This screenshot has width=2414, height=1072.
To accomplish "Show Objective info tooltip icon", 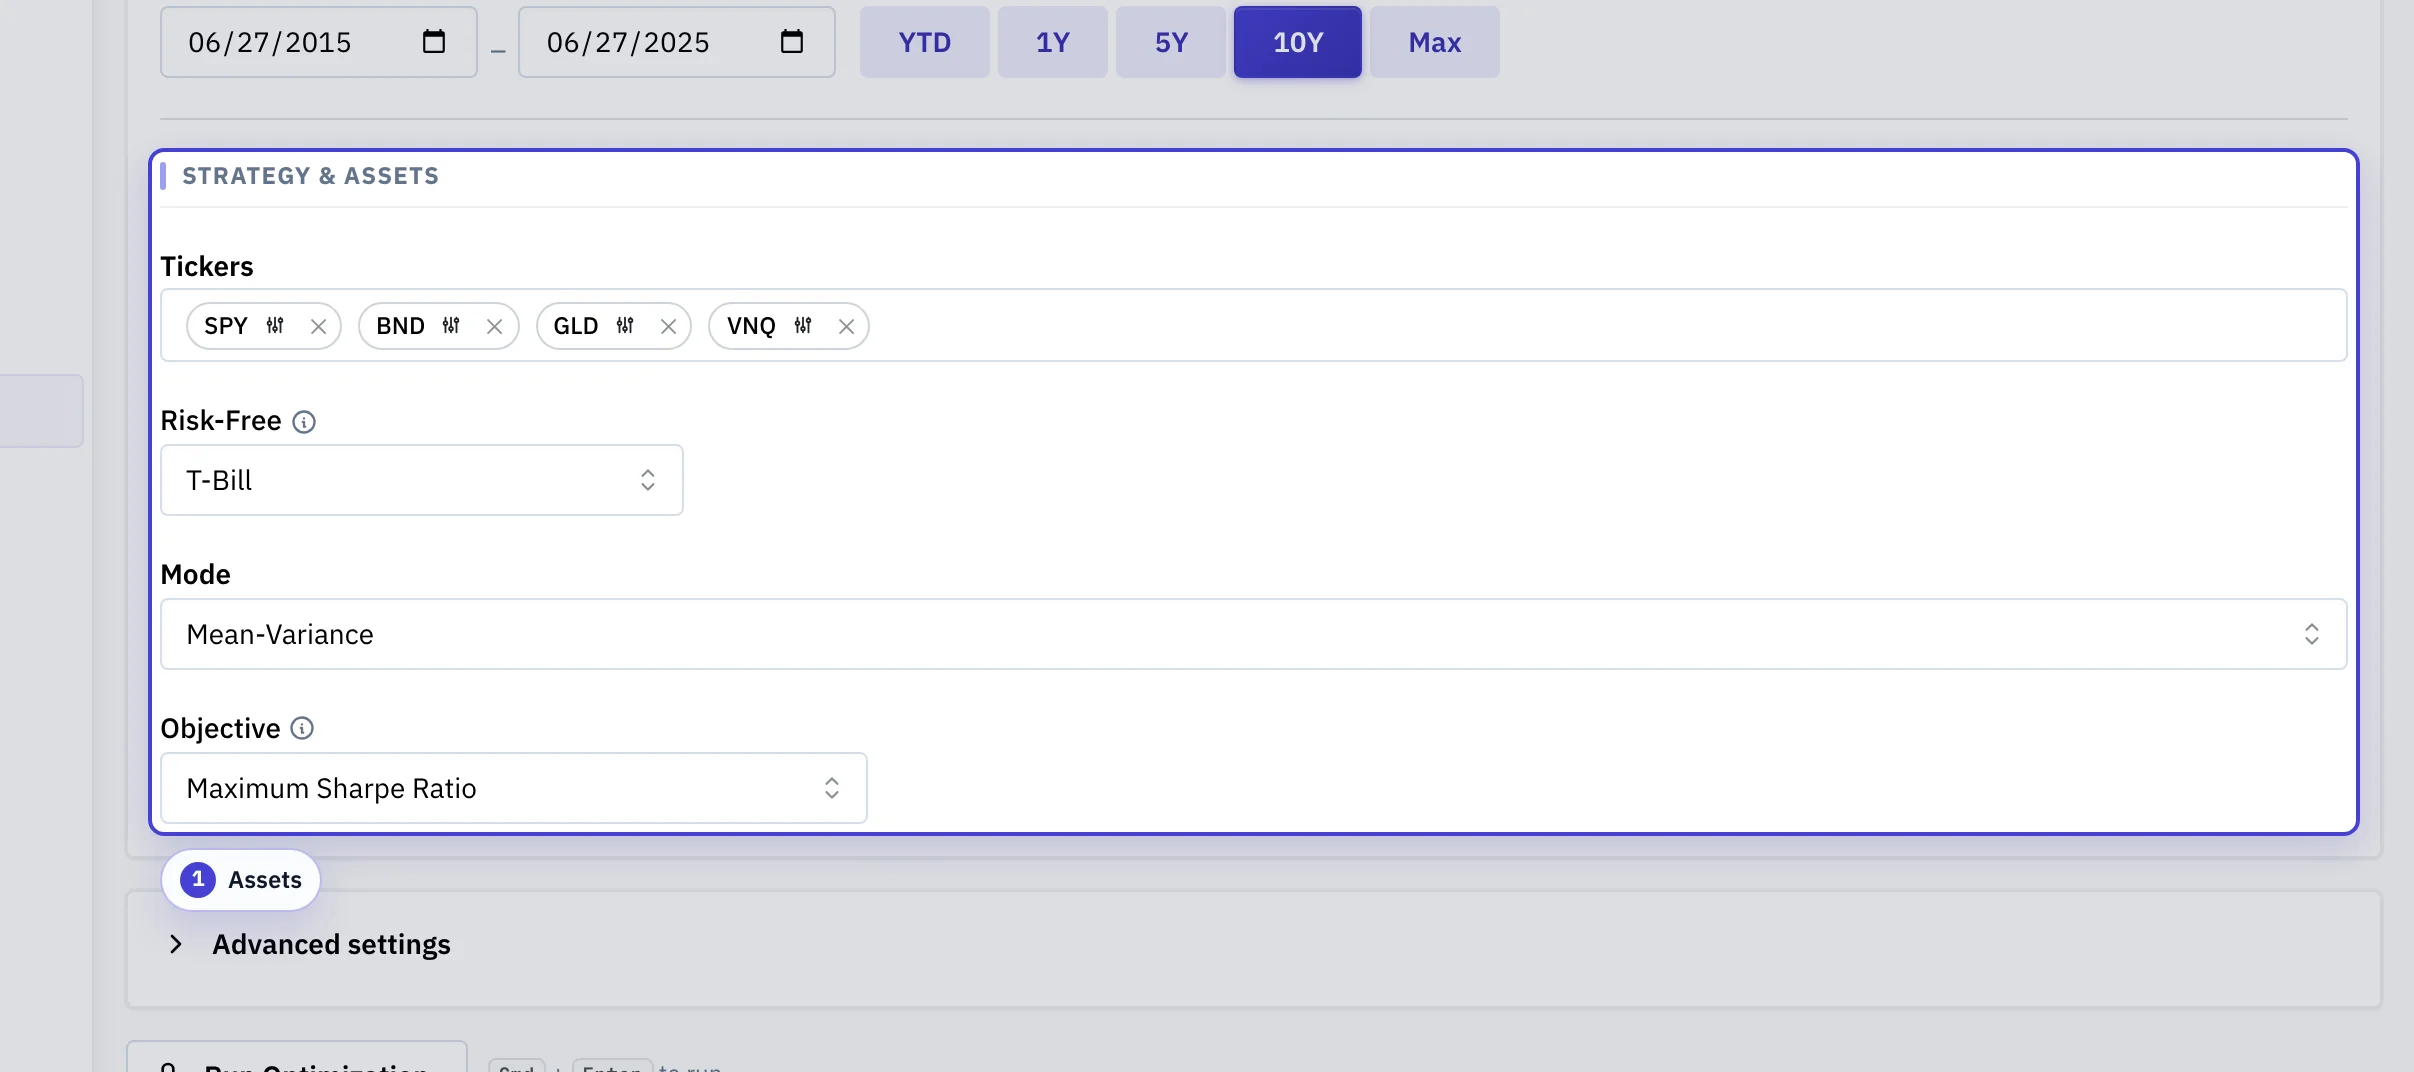I will [x=302, y=728].
